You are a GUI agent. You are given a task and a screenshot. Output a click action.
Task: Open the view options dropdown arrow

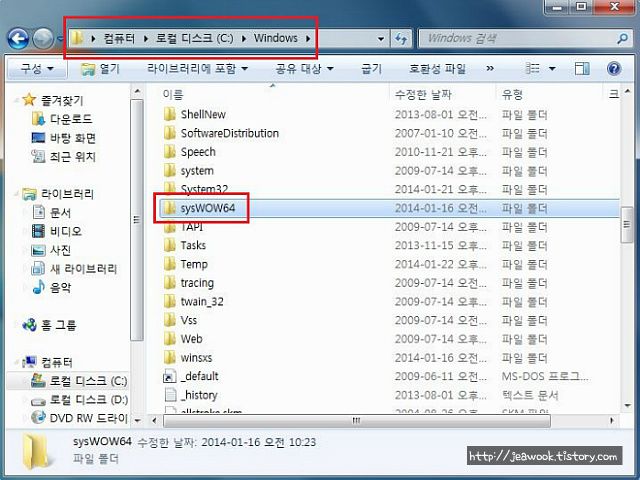552,69
